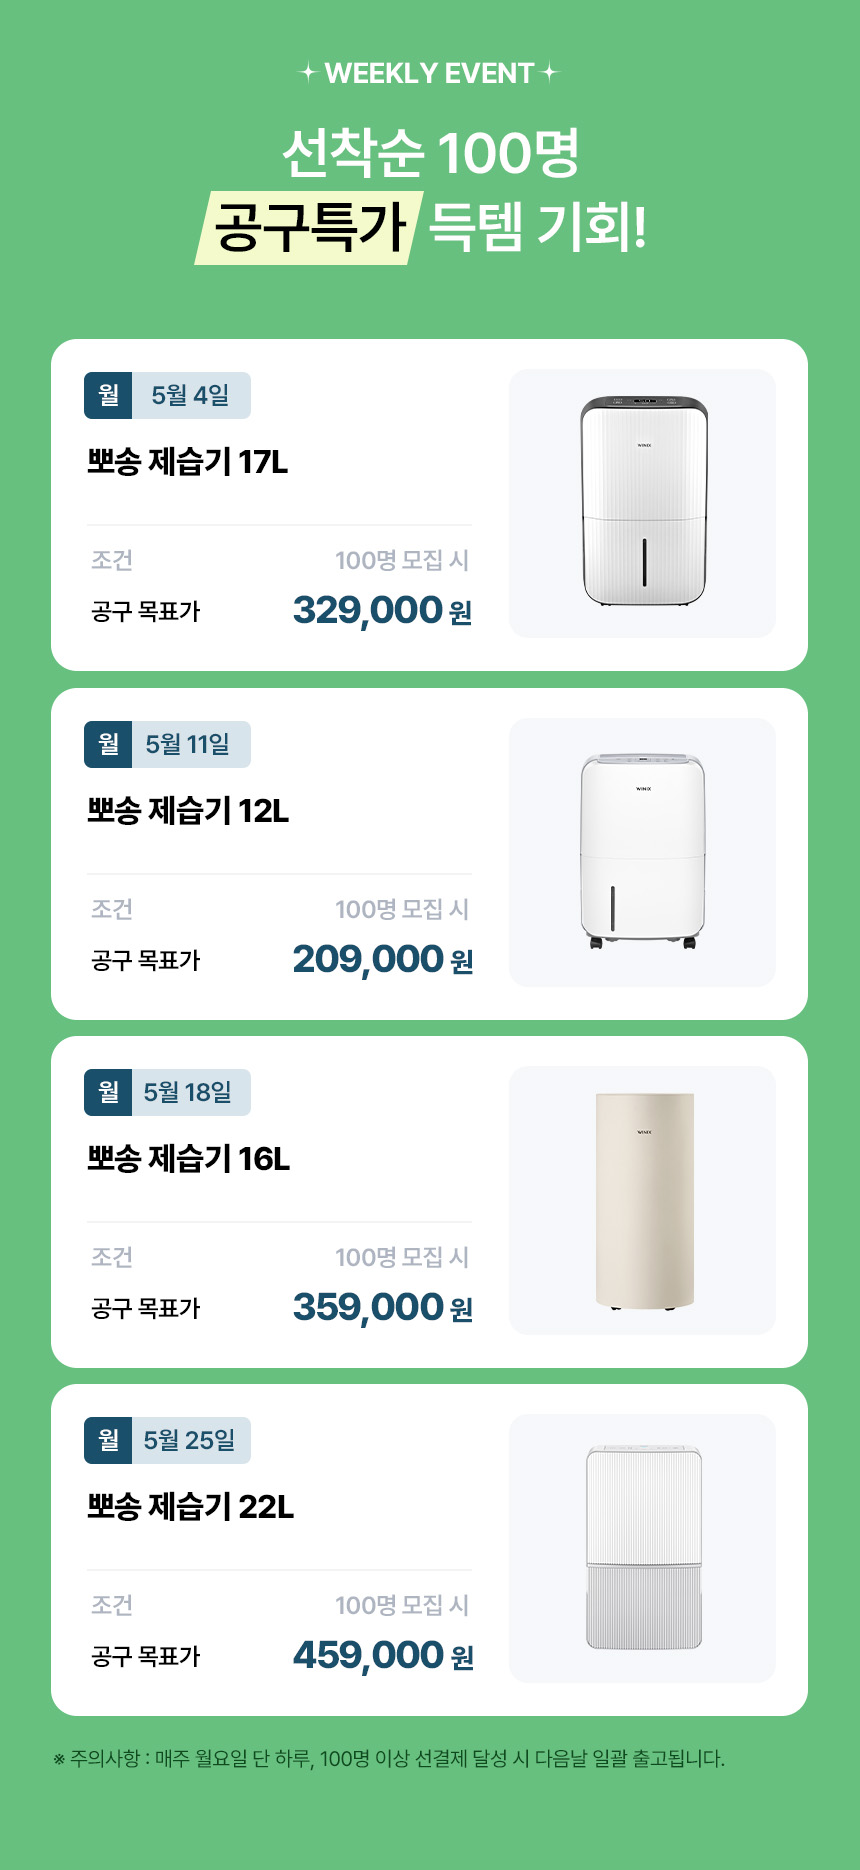
Task: Click the 359,000원 target price
Action: click(x=382, y=1307)
